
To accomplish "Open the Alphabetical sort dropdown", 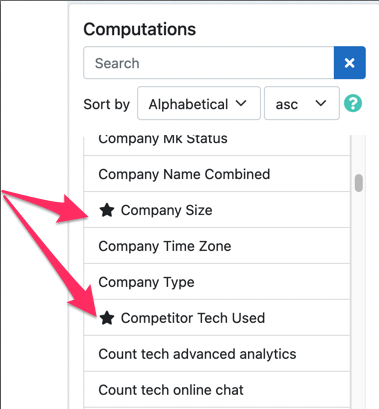I will (199, 103).
